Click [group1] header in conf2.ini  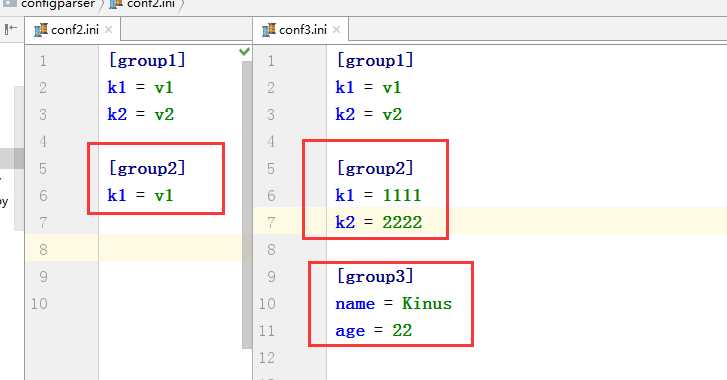coord(147,60)
